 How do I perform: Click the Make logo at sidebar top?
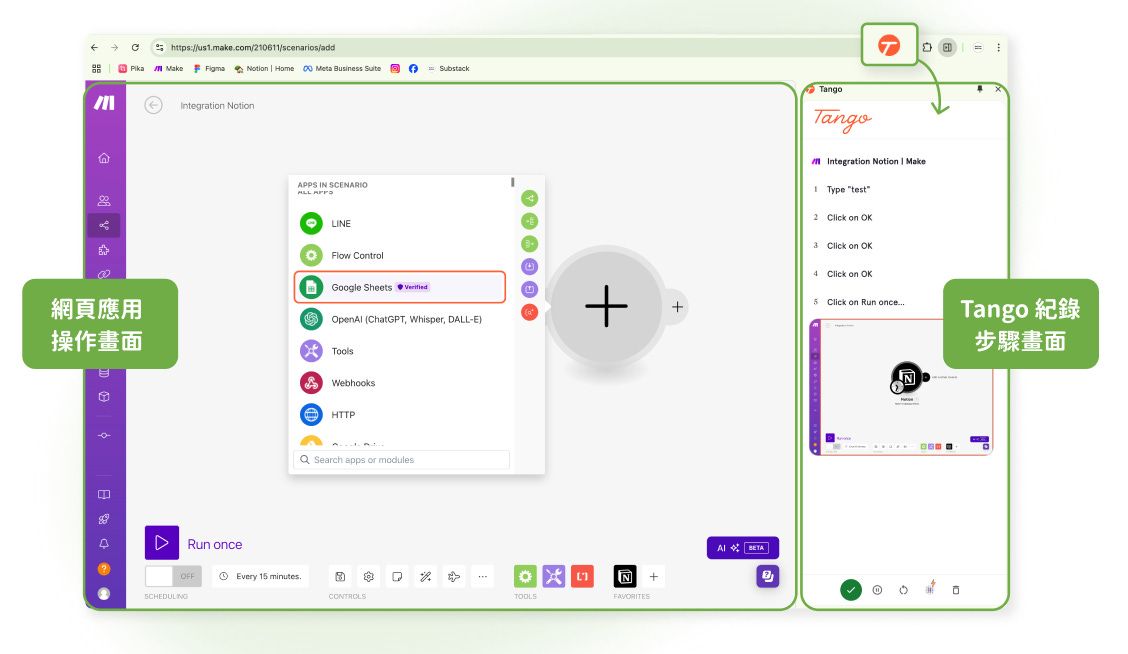(104, 103)
